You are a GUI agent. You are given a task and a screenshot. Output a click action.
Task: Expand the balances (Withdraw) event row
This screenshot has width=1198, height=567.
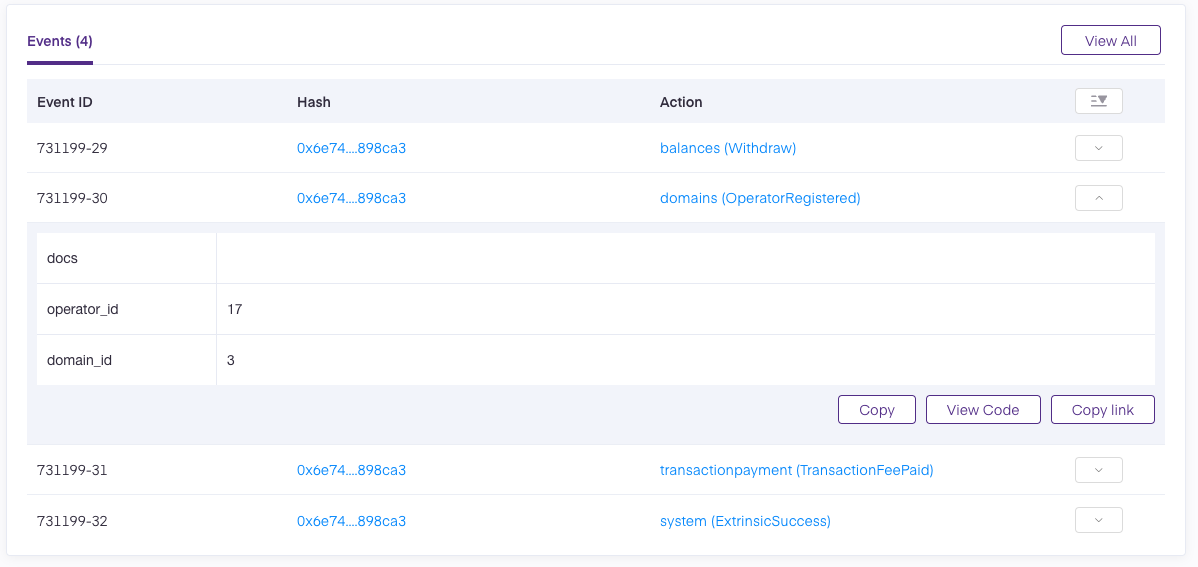coord(1098,148)
